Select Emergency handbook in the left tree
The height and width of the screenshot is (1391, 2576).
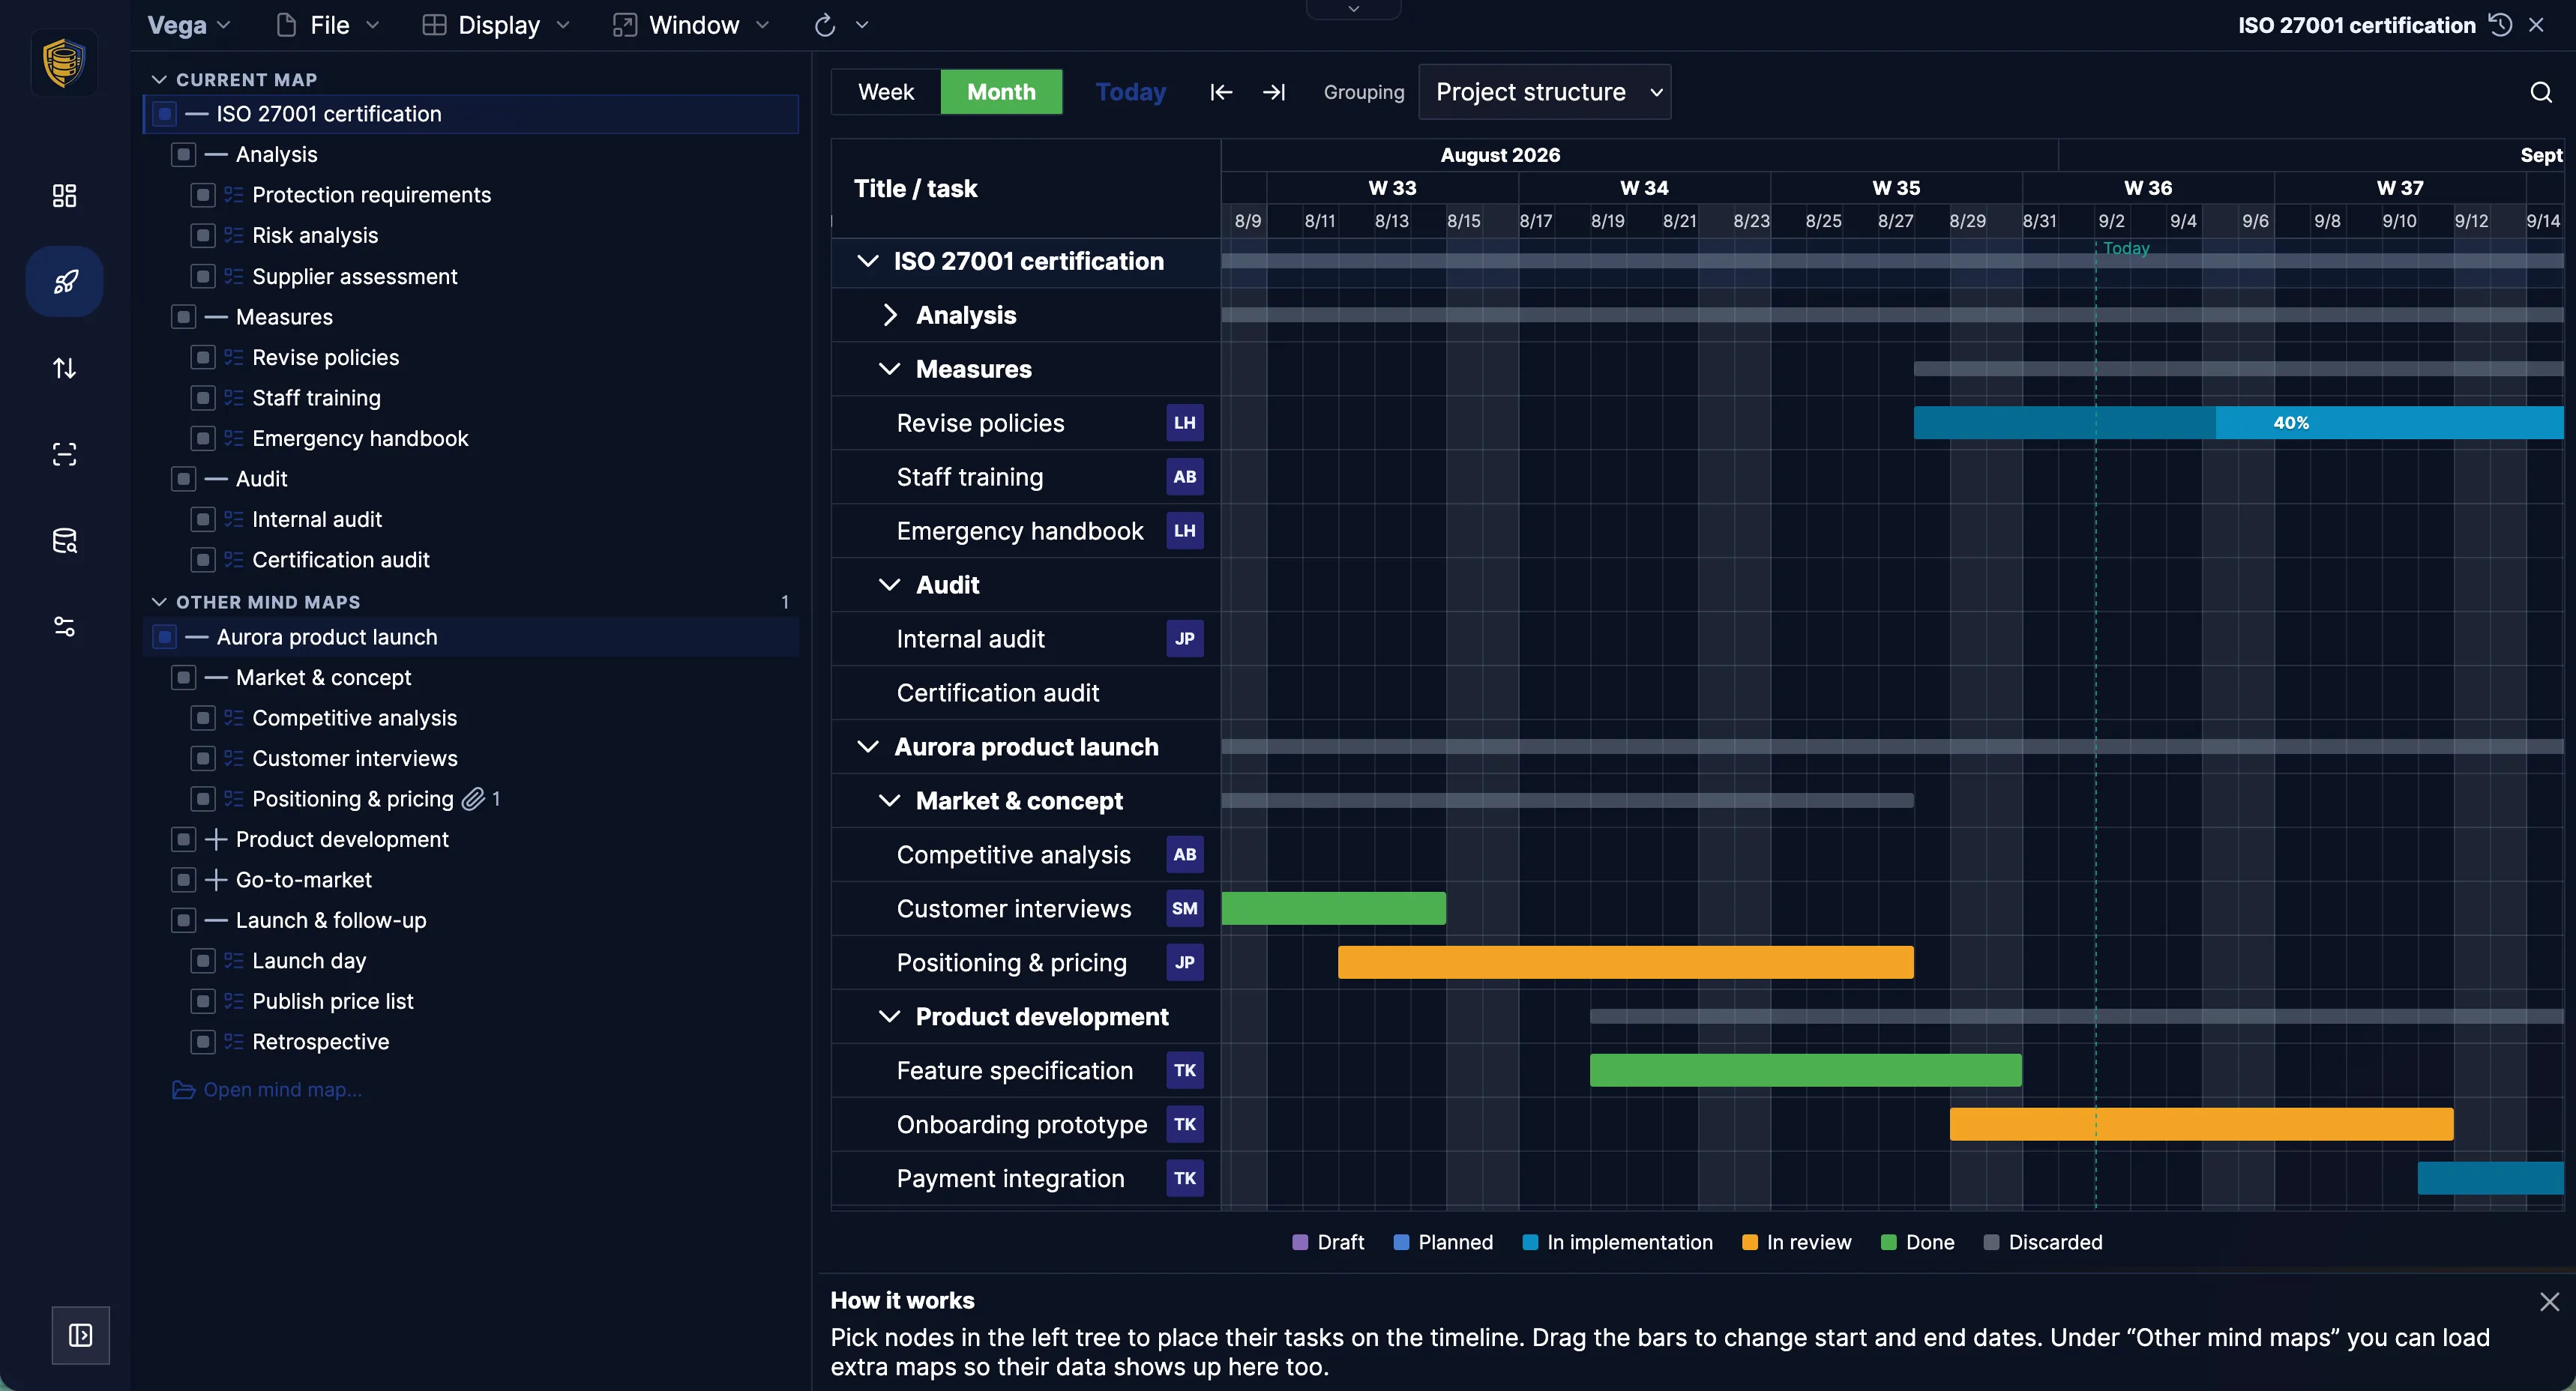360,439
